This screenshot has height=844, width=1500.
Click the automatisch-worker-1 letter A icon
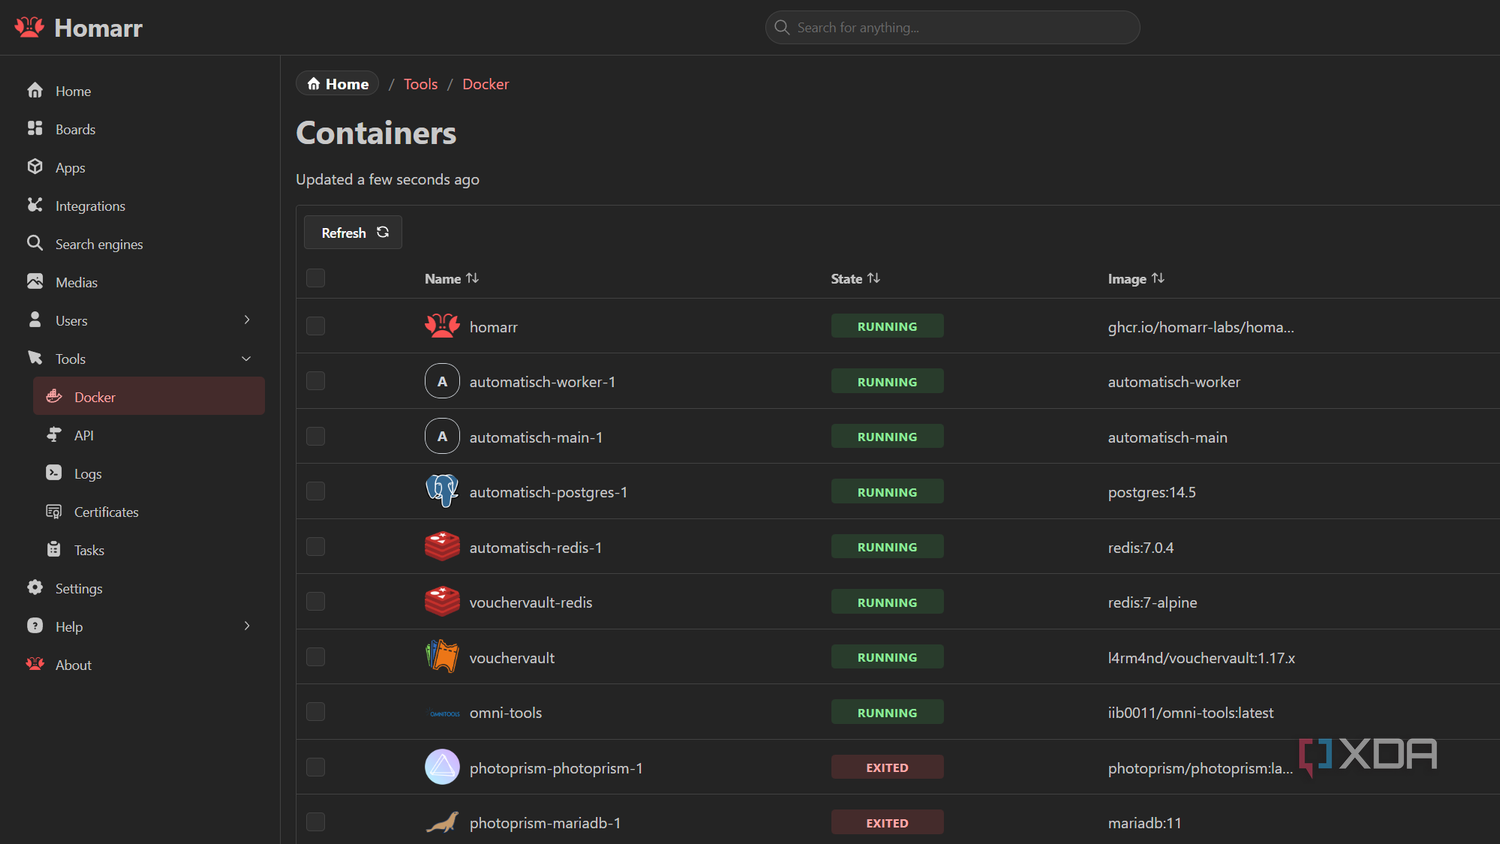tap(442, 381)
